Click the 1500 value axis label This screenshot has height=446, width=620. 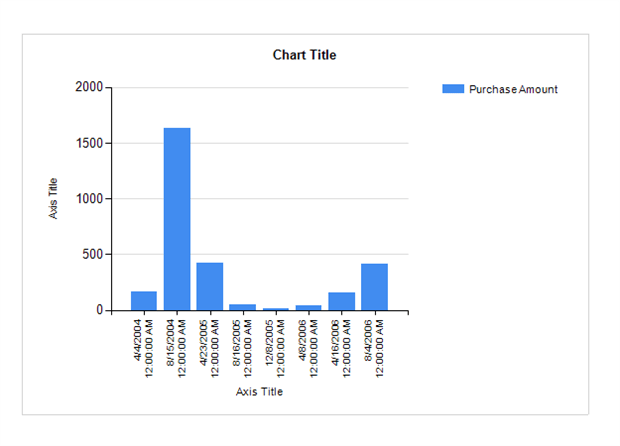pos(89,143)
